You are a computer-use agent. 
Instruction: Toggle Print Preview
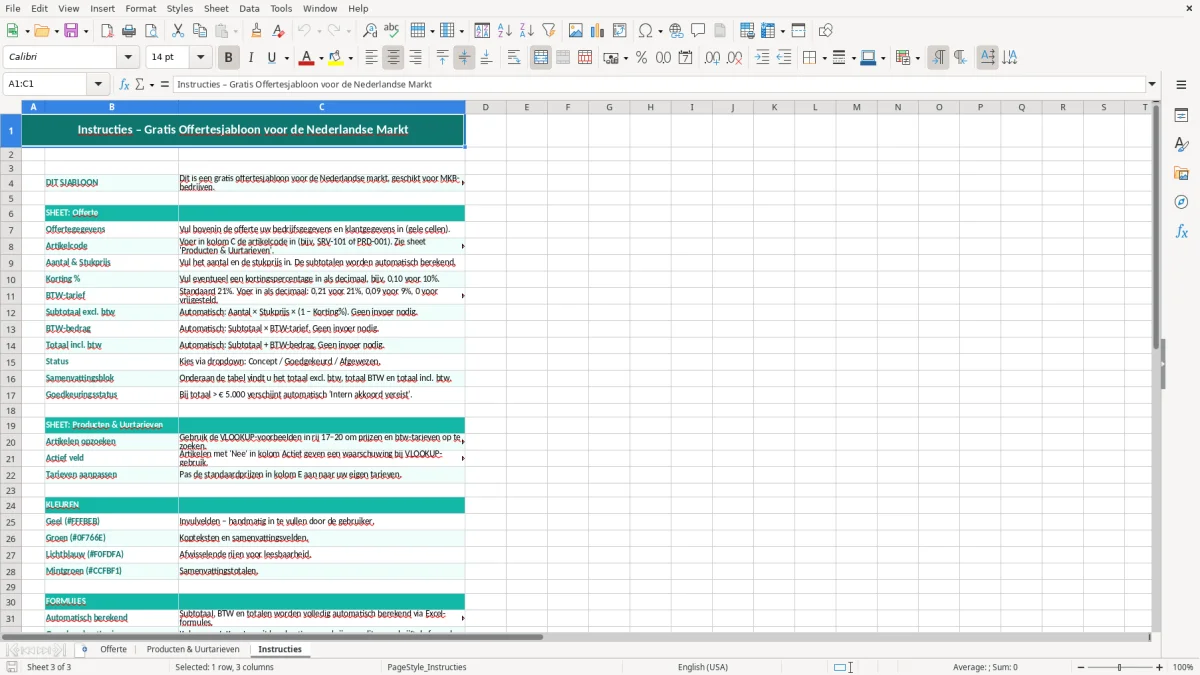(x=151, y=31)
